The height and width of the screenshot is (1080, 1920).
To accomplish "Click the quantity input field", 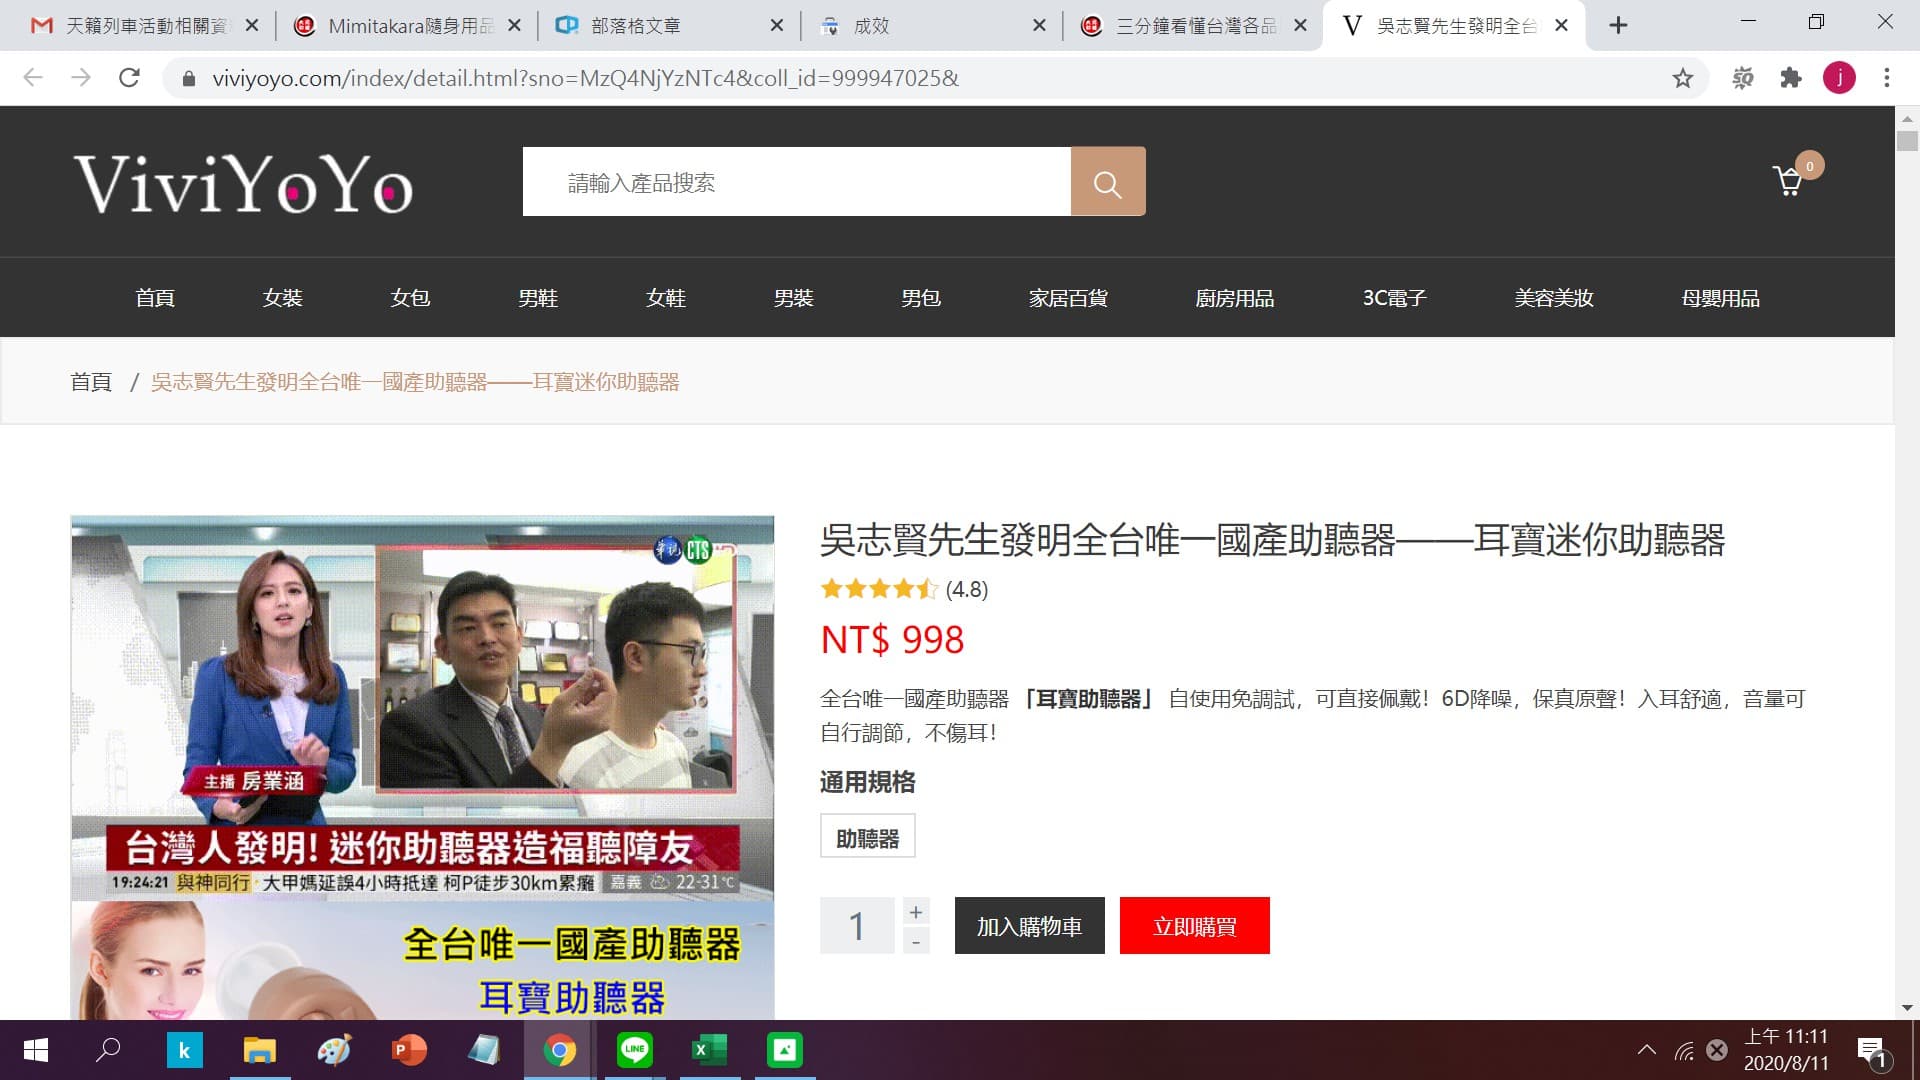I will point(857,926).
